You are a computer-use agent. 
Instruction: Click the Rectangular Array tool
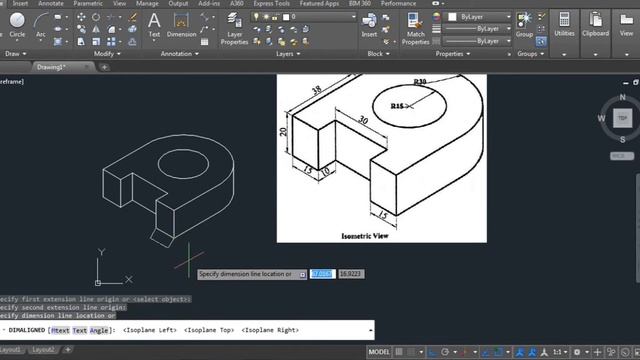click(x=111, y=42)
